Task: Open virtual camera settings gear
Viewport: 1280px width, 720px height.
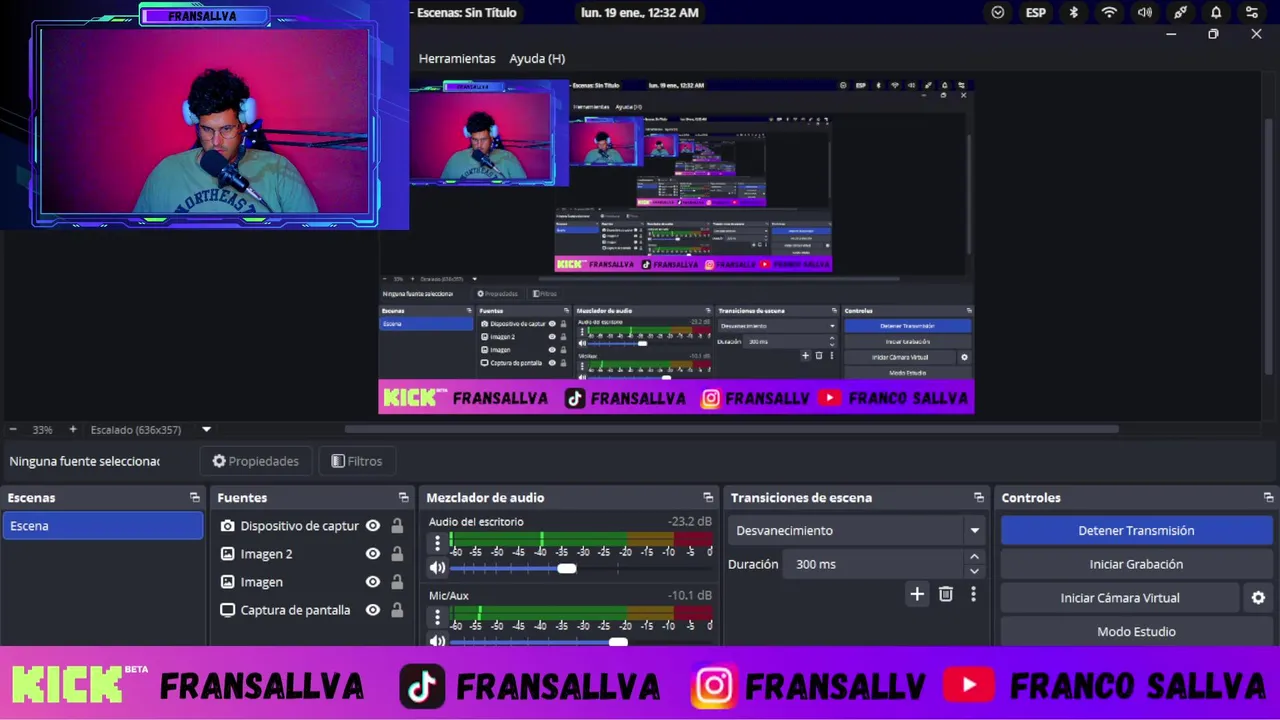Action: pos(1258,598)
